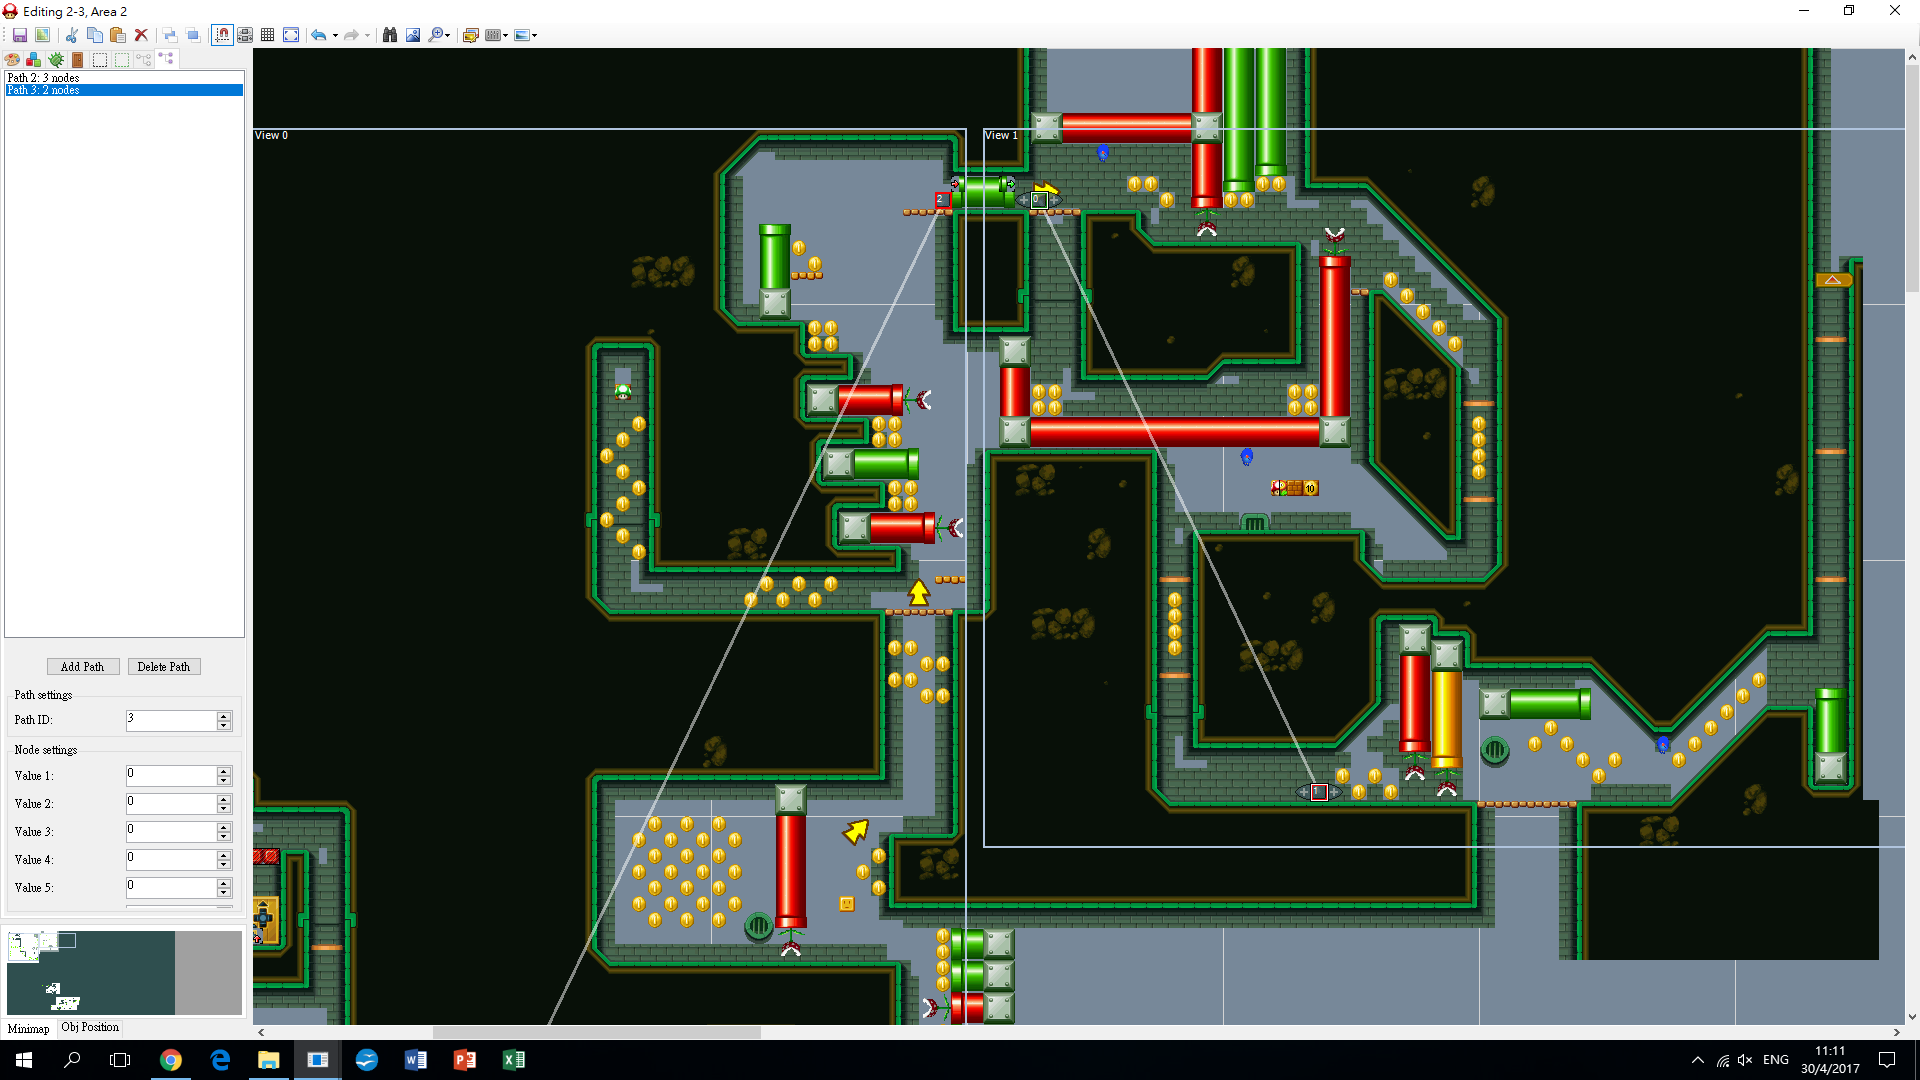Click the magnifier zoom tool

[436, 35]
